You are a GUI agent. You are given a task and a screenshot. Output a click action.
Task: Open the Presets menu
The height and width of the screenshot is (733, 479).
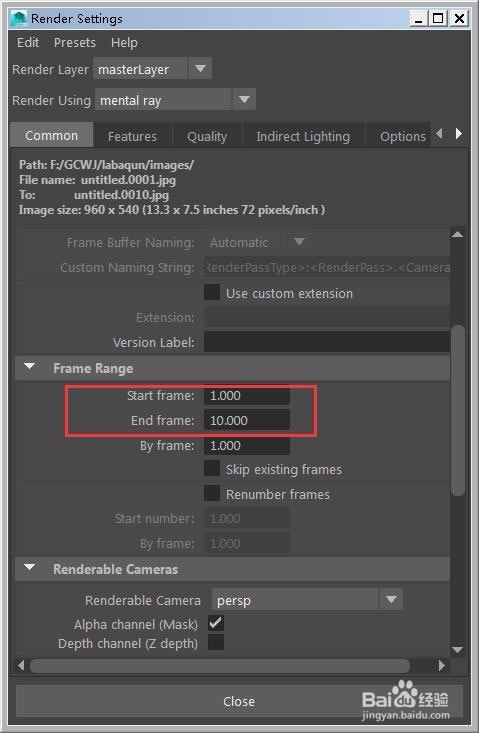pyautogui.click(x=75, y=43)
